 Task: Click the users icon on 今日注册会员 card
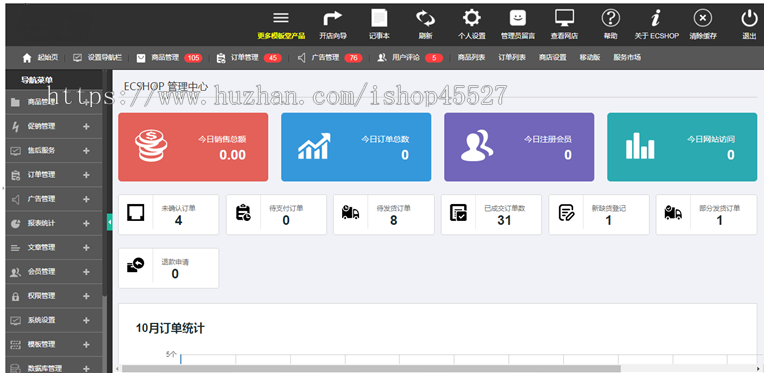(477, 146)
